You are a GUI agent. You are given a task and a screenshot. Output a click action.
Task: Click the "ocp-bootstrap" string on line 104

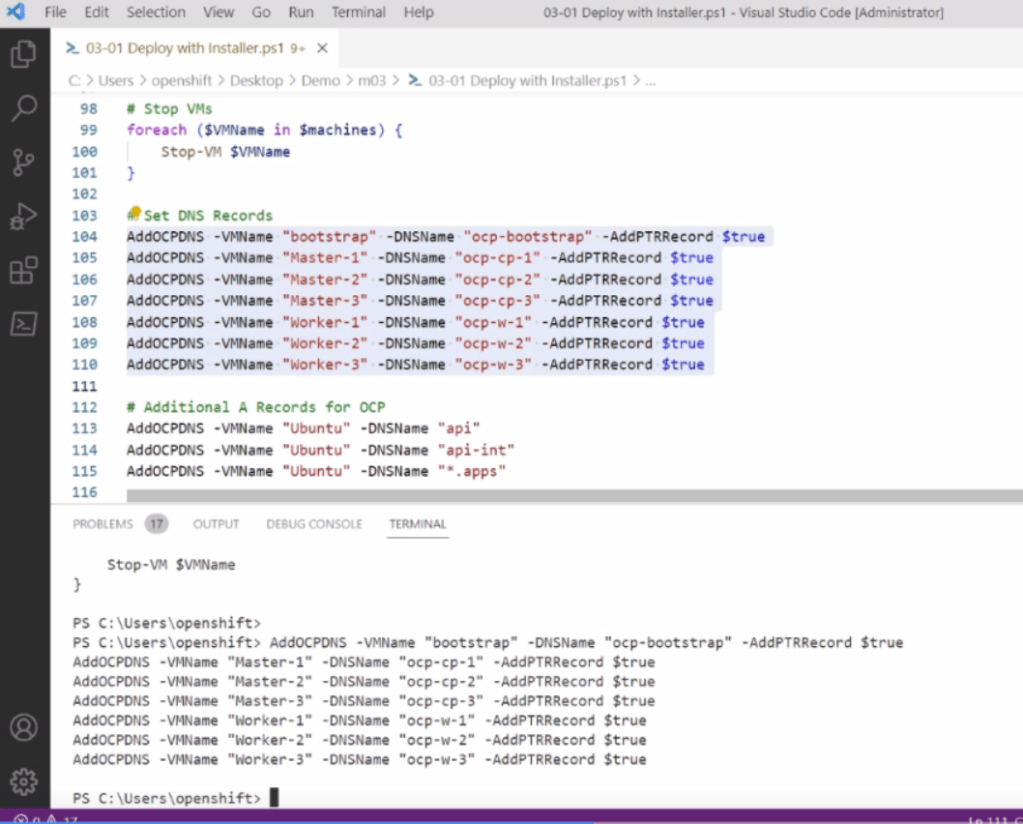click(x=528, y=237)
